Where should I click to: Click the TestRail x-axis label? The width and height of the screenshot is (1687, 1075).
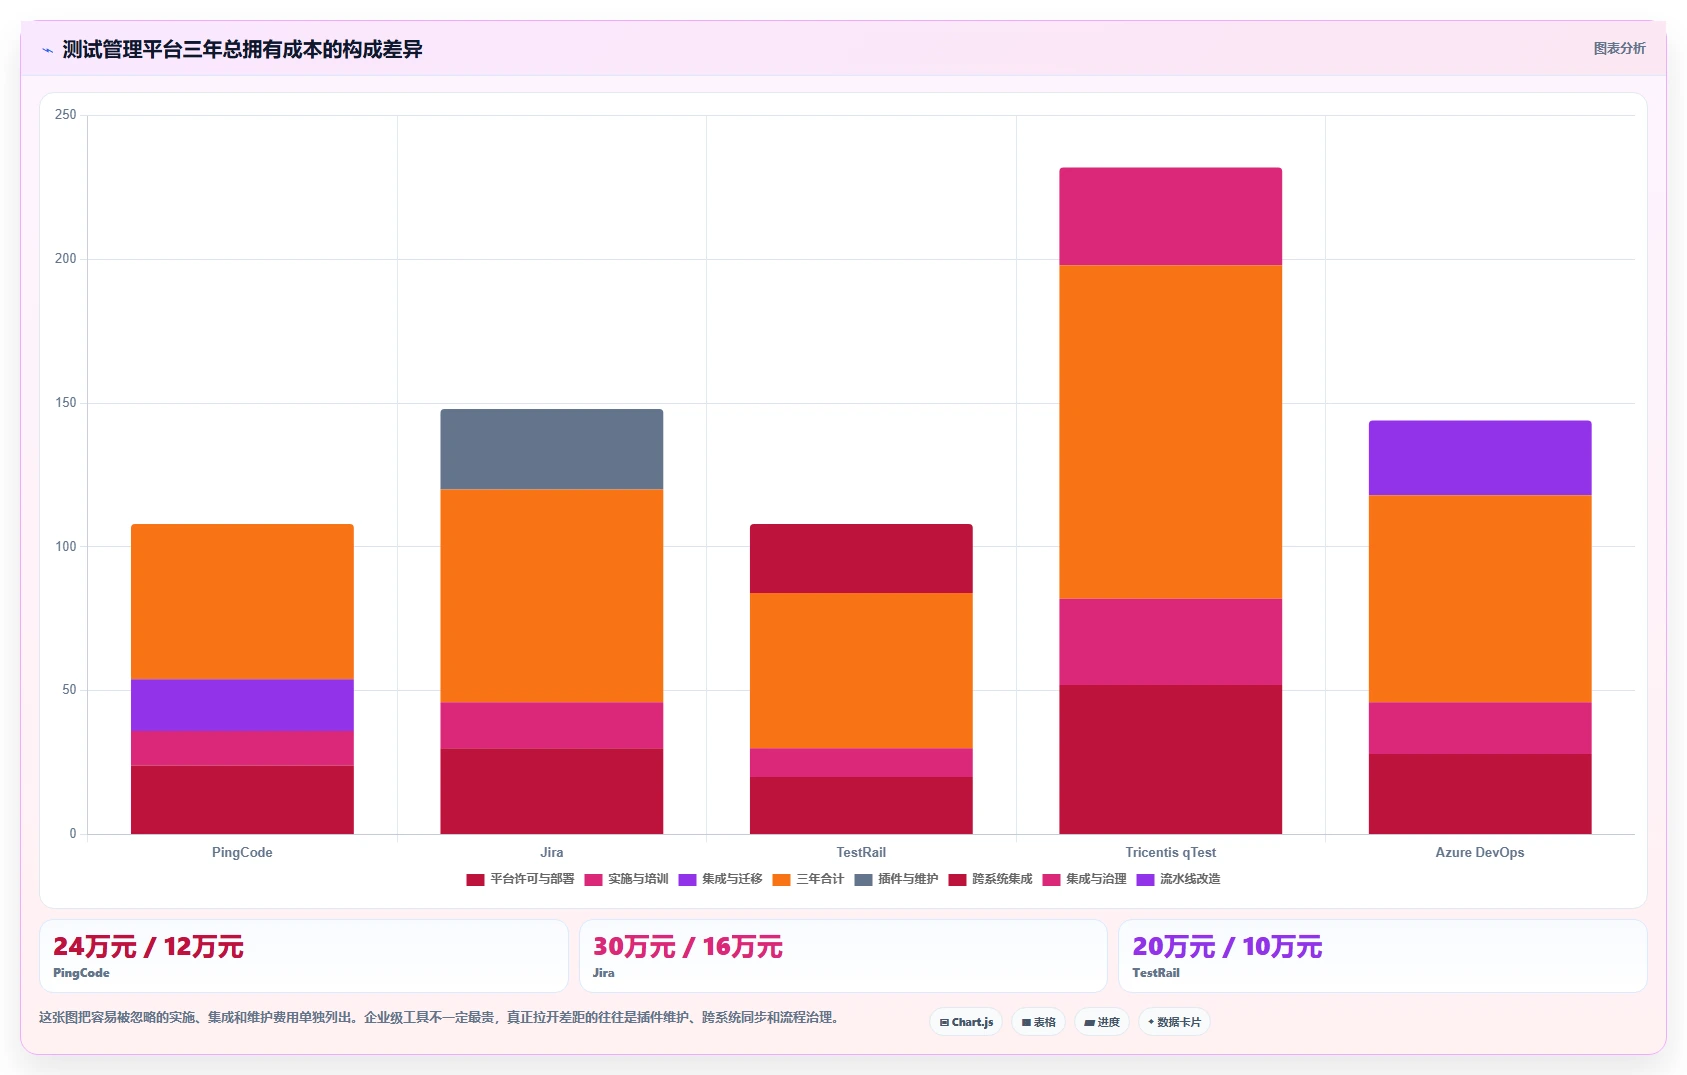click(861, 853)
